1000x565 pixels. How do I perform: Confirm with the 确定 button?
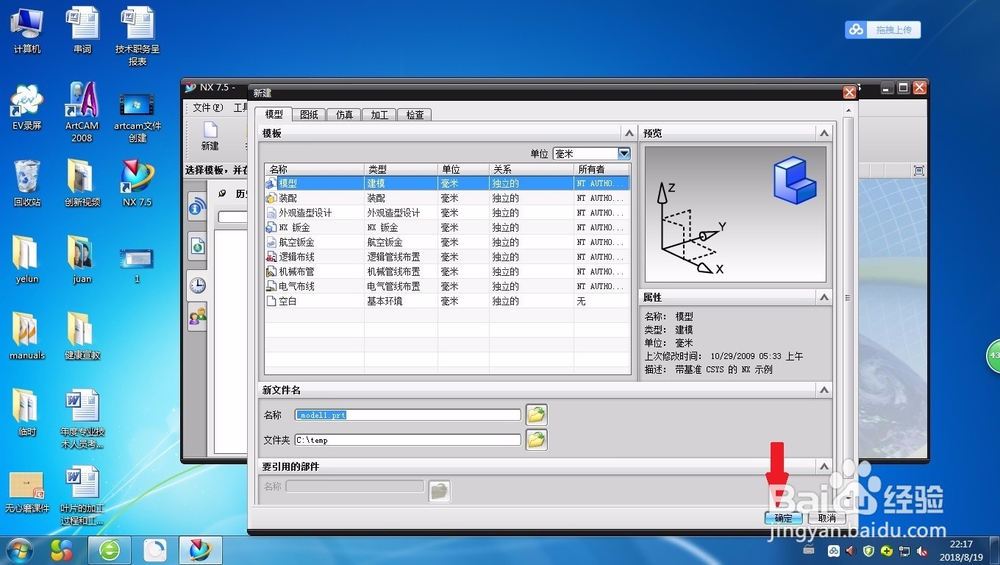[x=783, y=518]
